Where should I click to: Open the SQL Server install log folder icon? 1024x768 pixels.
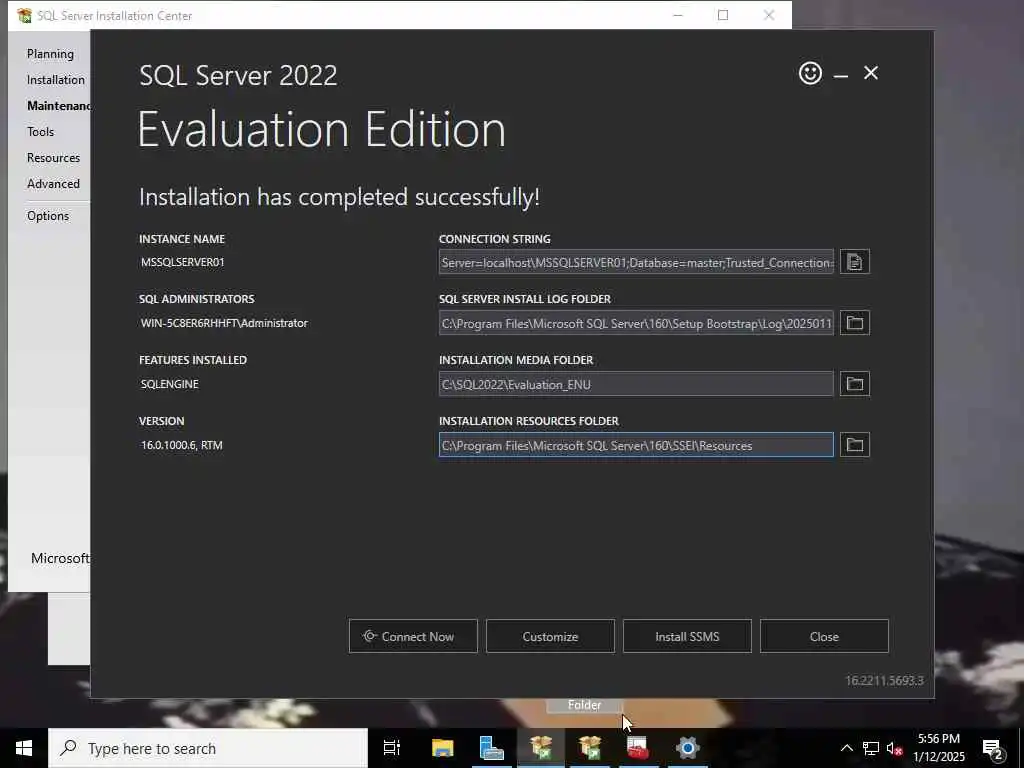(x=854, y=323)
